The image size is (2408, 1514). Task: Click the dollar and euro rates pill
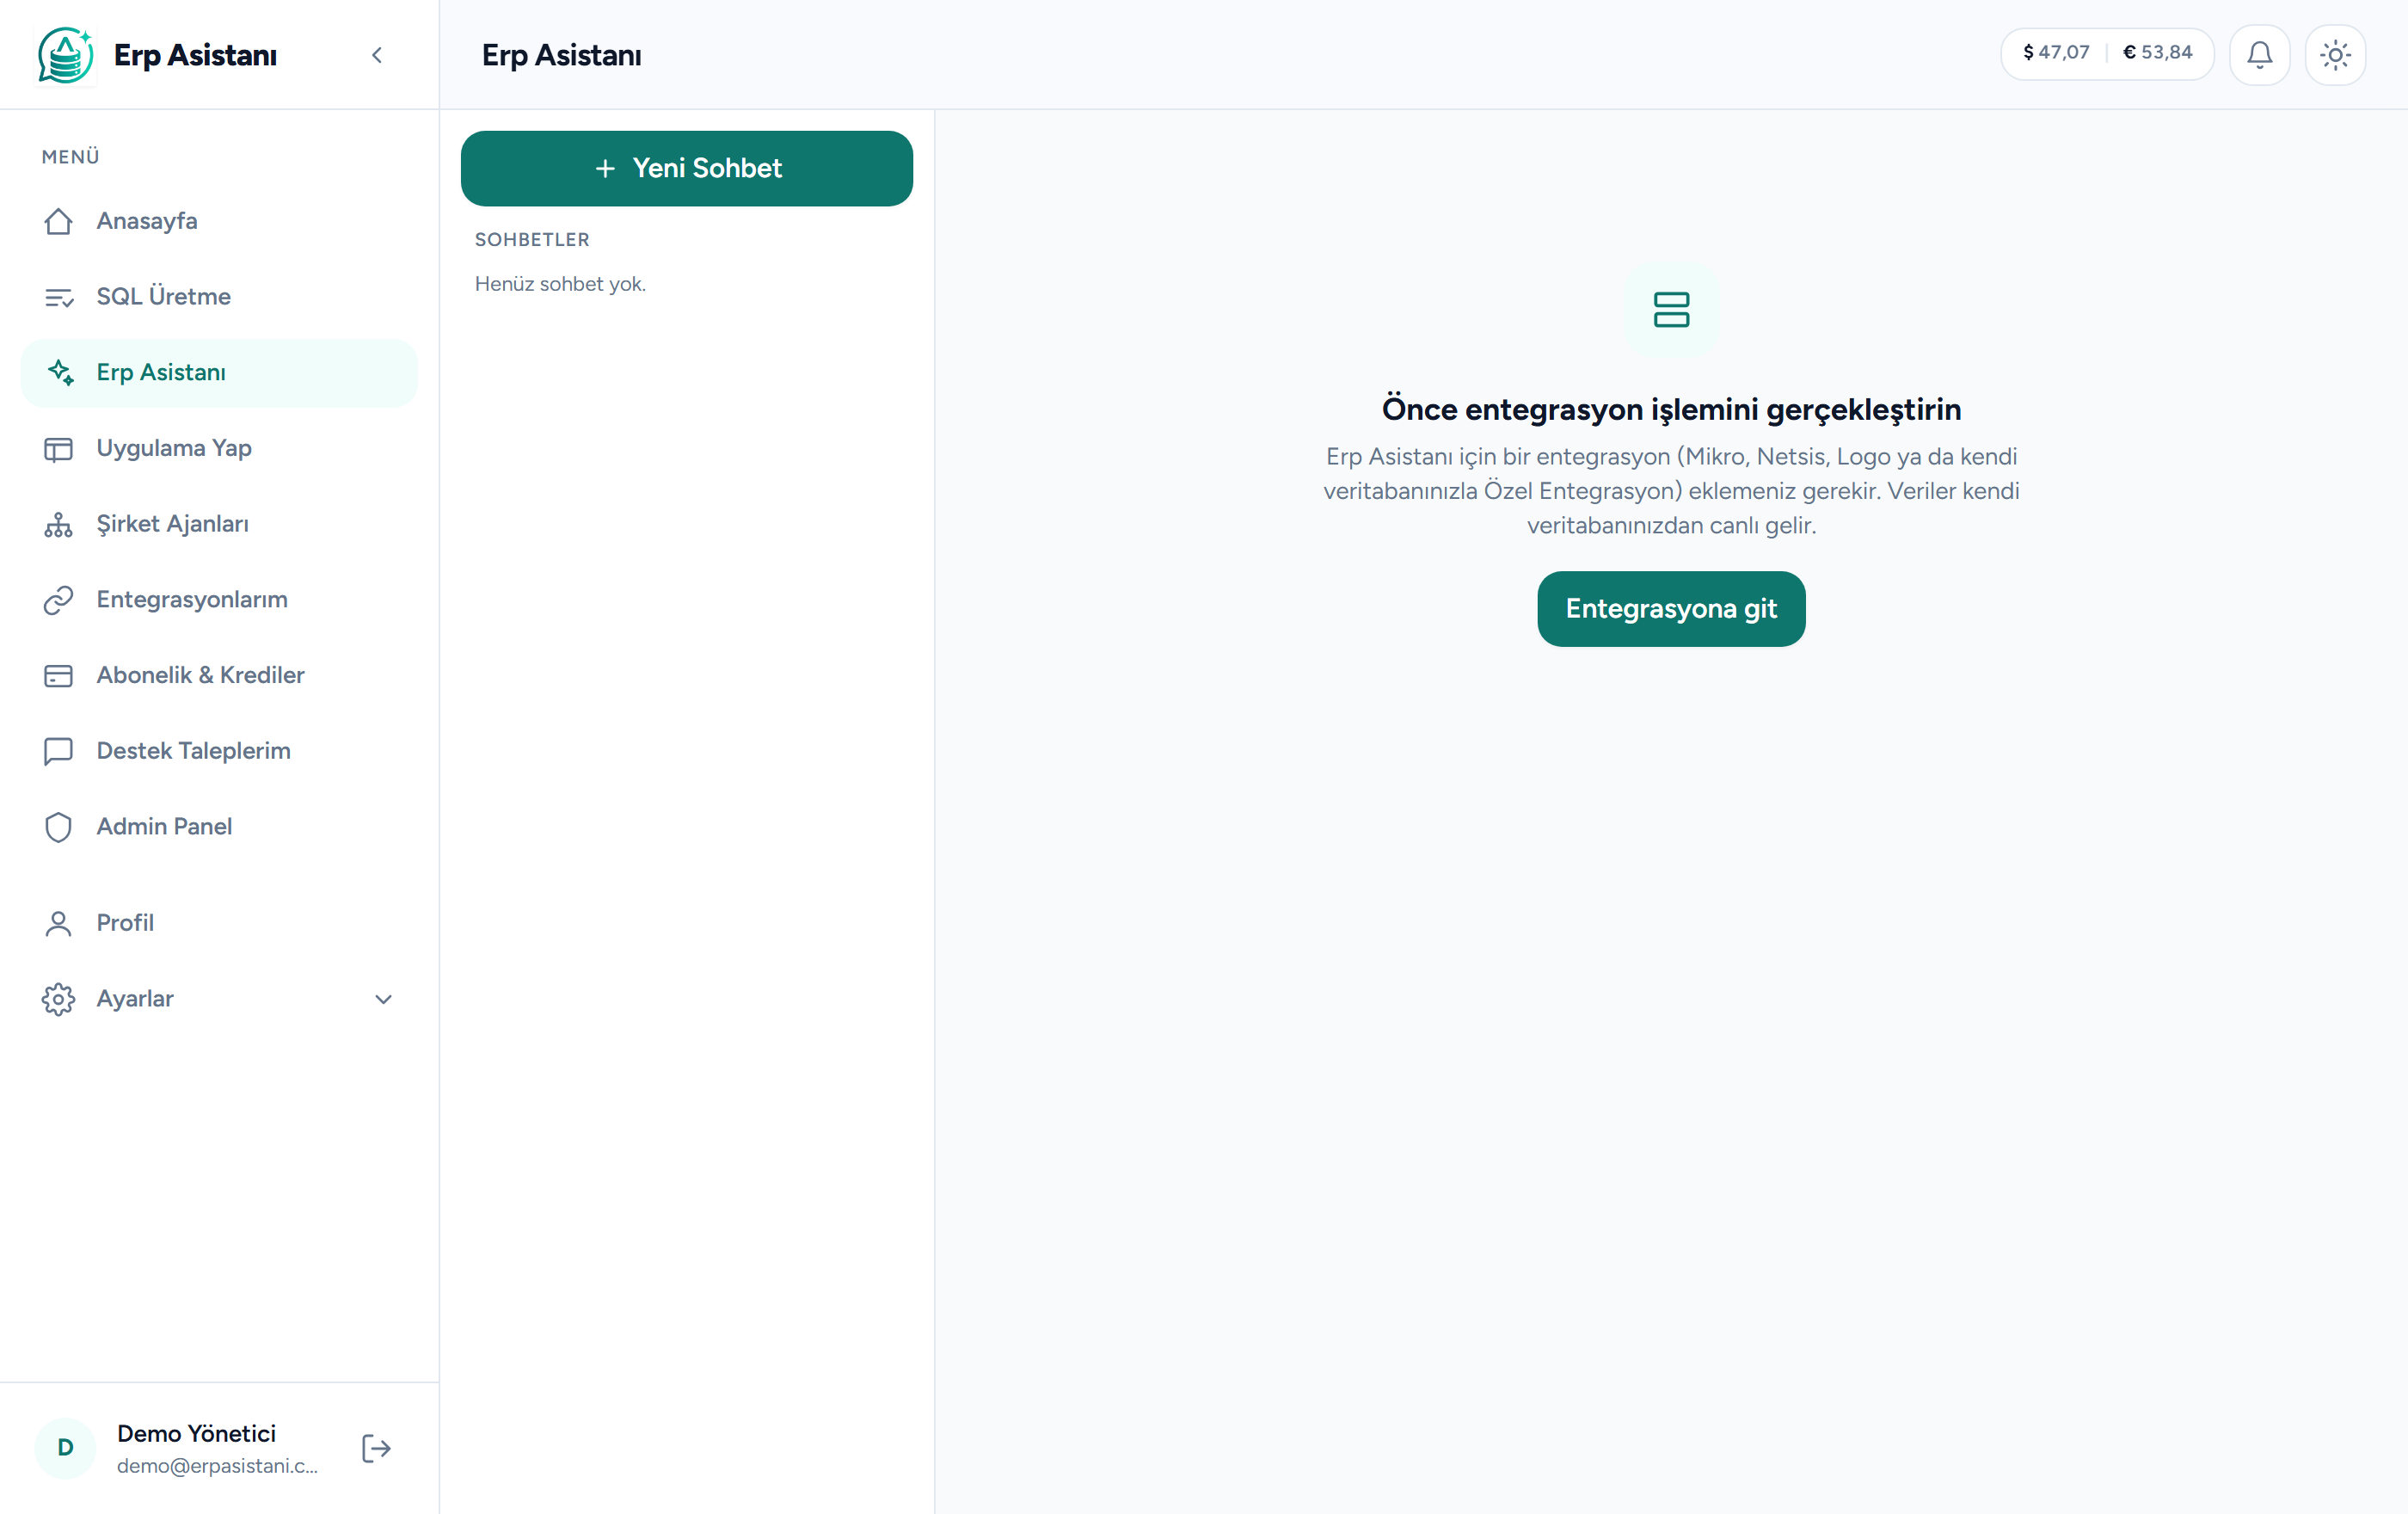point(2106,53)
